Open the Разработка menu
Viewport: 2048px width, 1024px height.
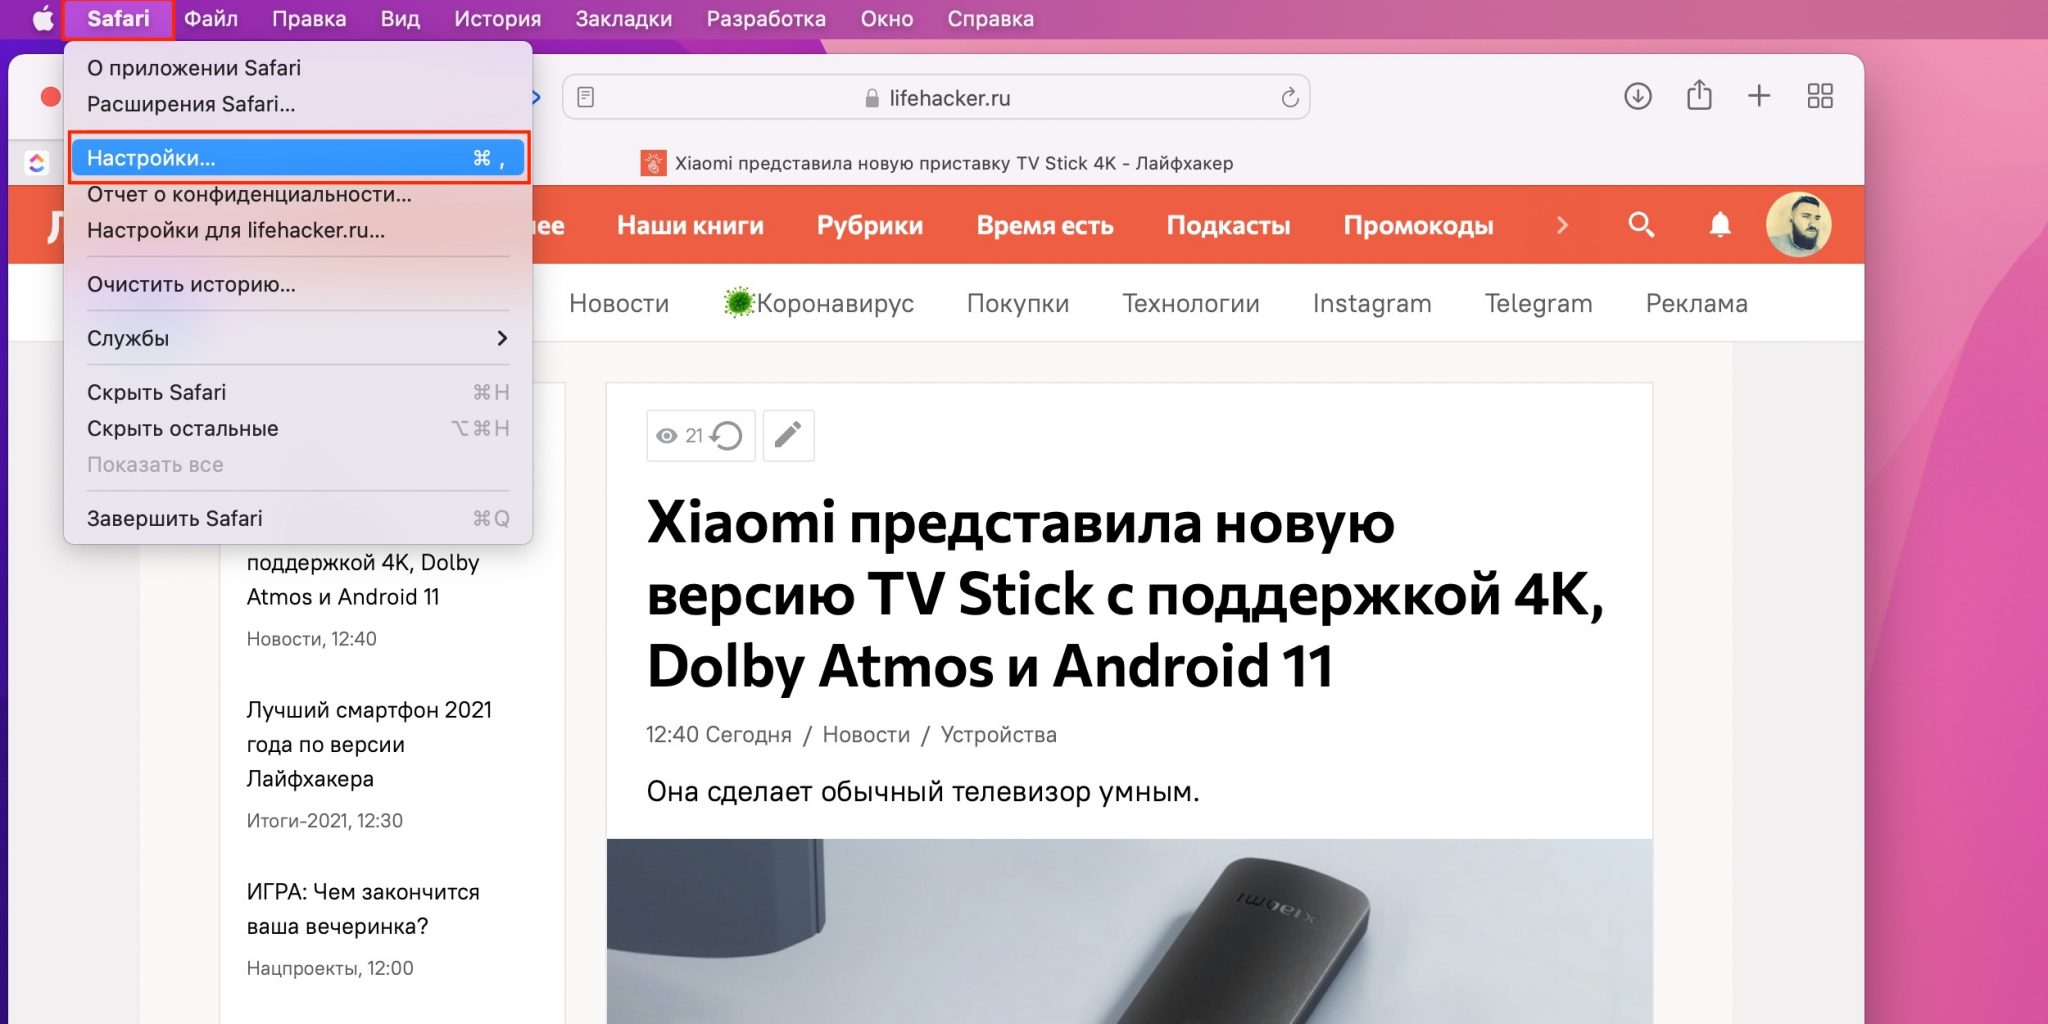(766, 19)
